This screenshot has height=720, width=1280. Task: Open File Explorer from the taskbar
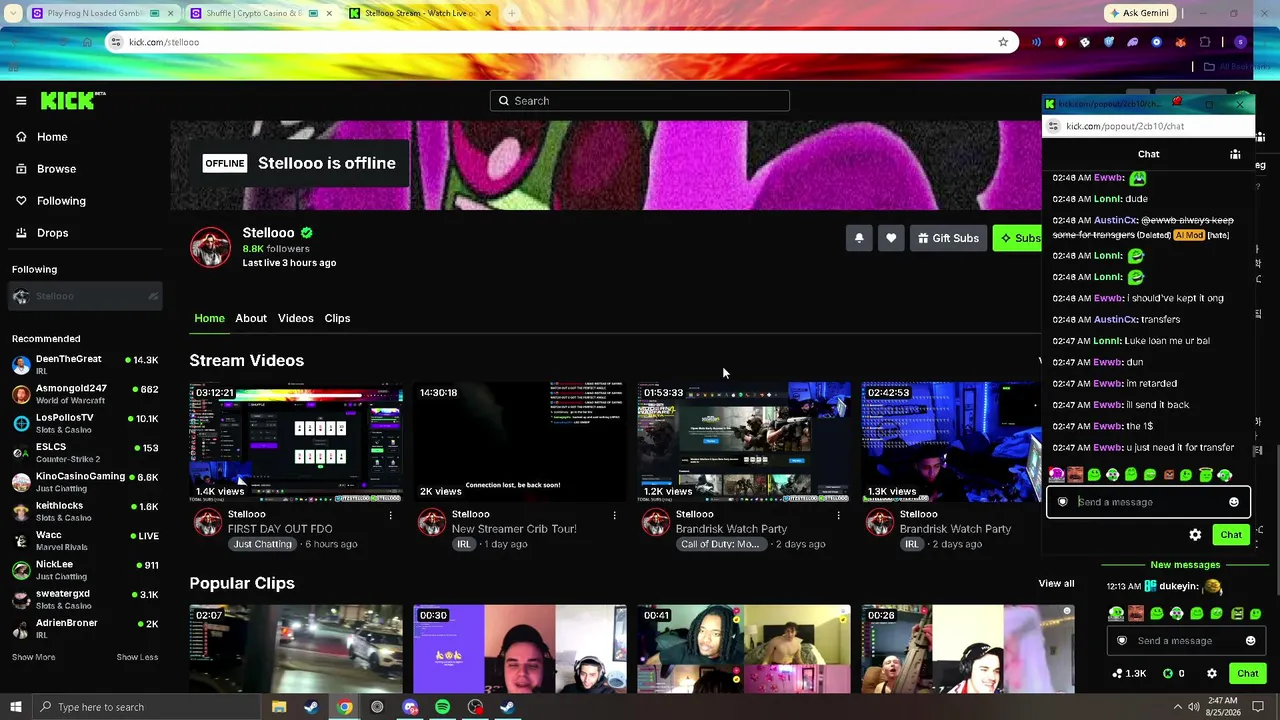279,707
